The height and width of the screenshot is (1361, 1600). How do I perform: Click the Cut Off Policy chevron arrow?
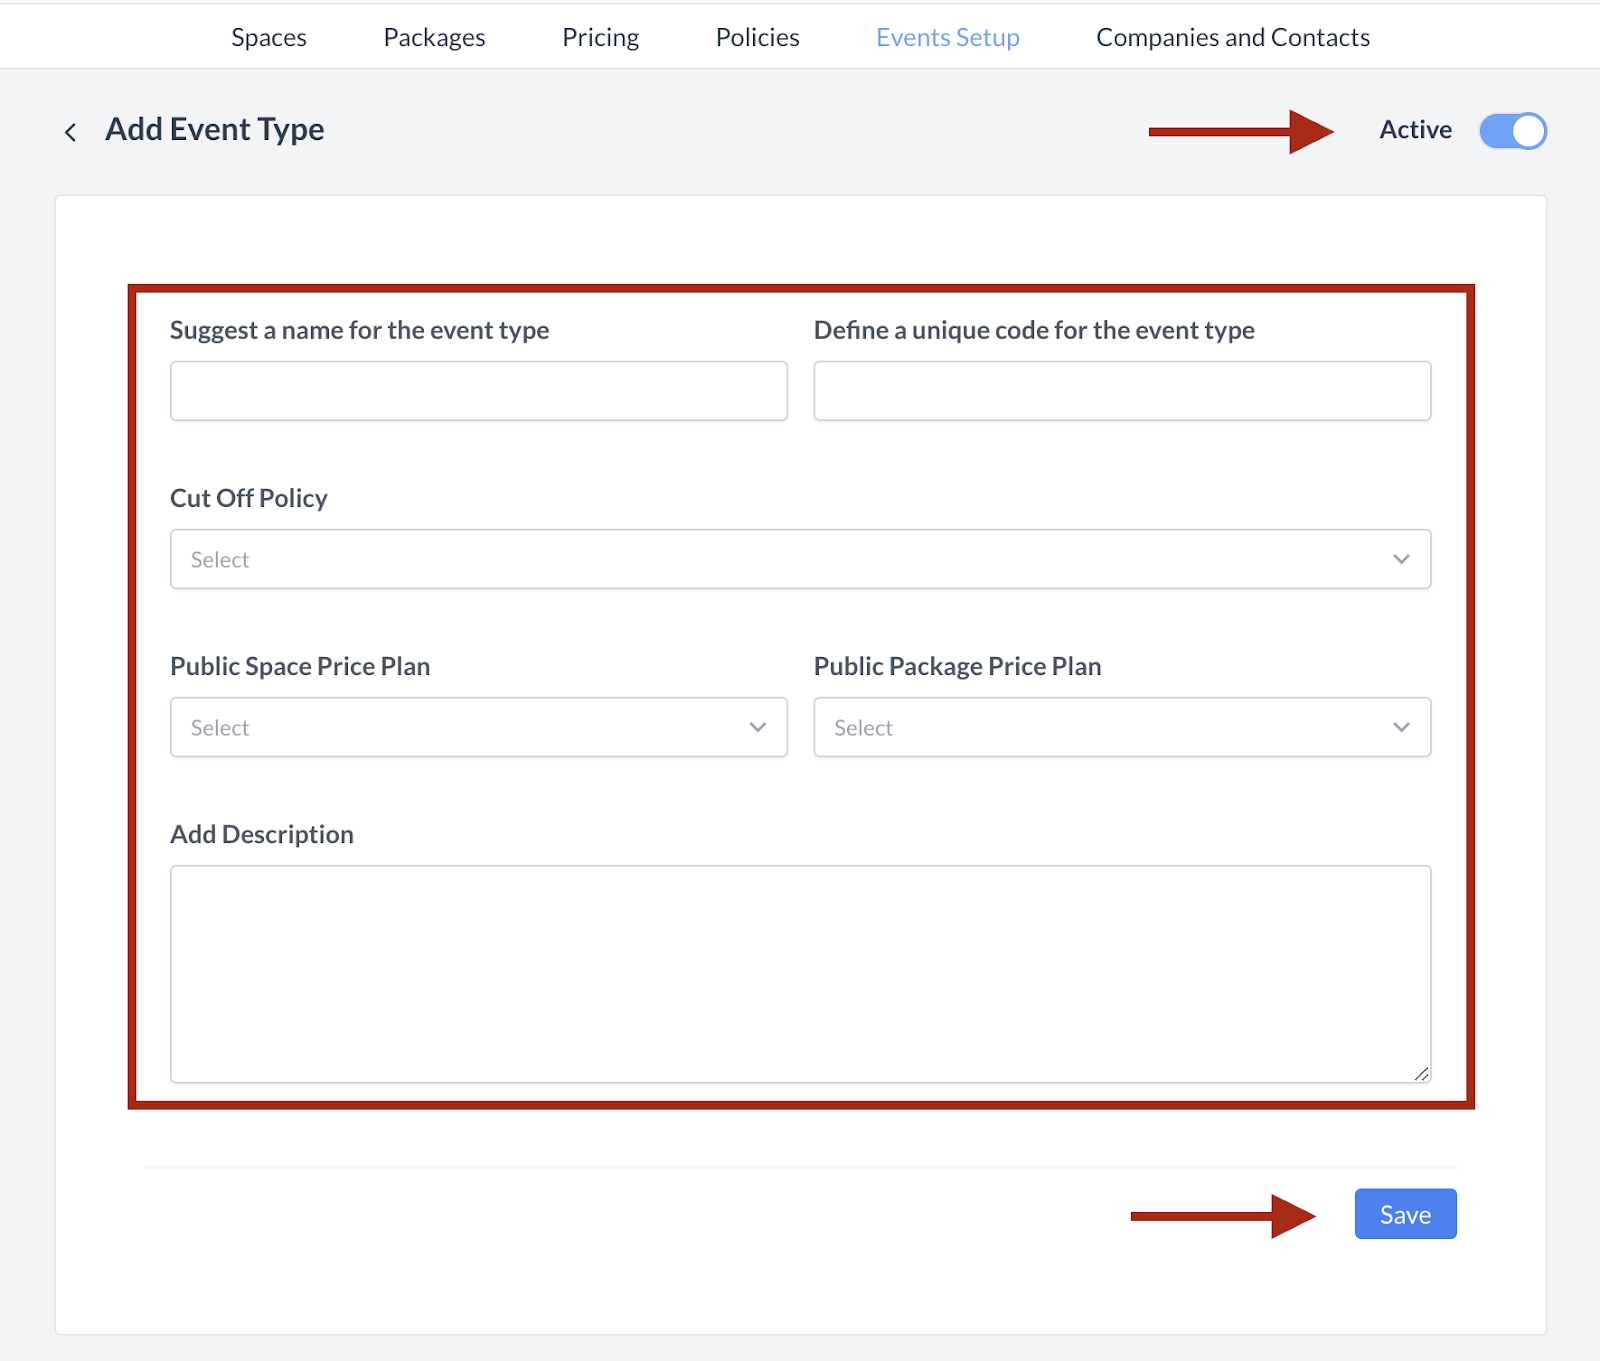click(x=1401, y=559)
